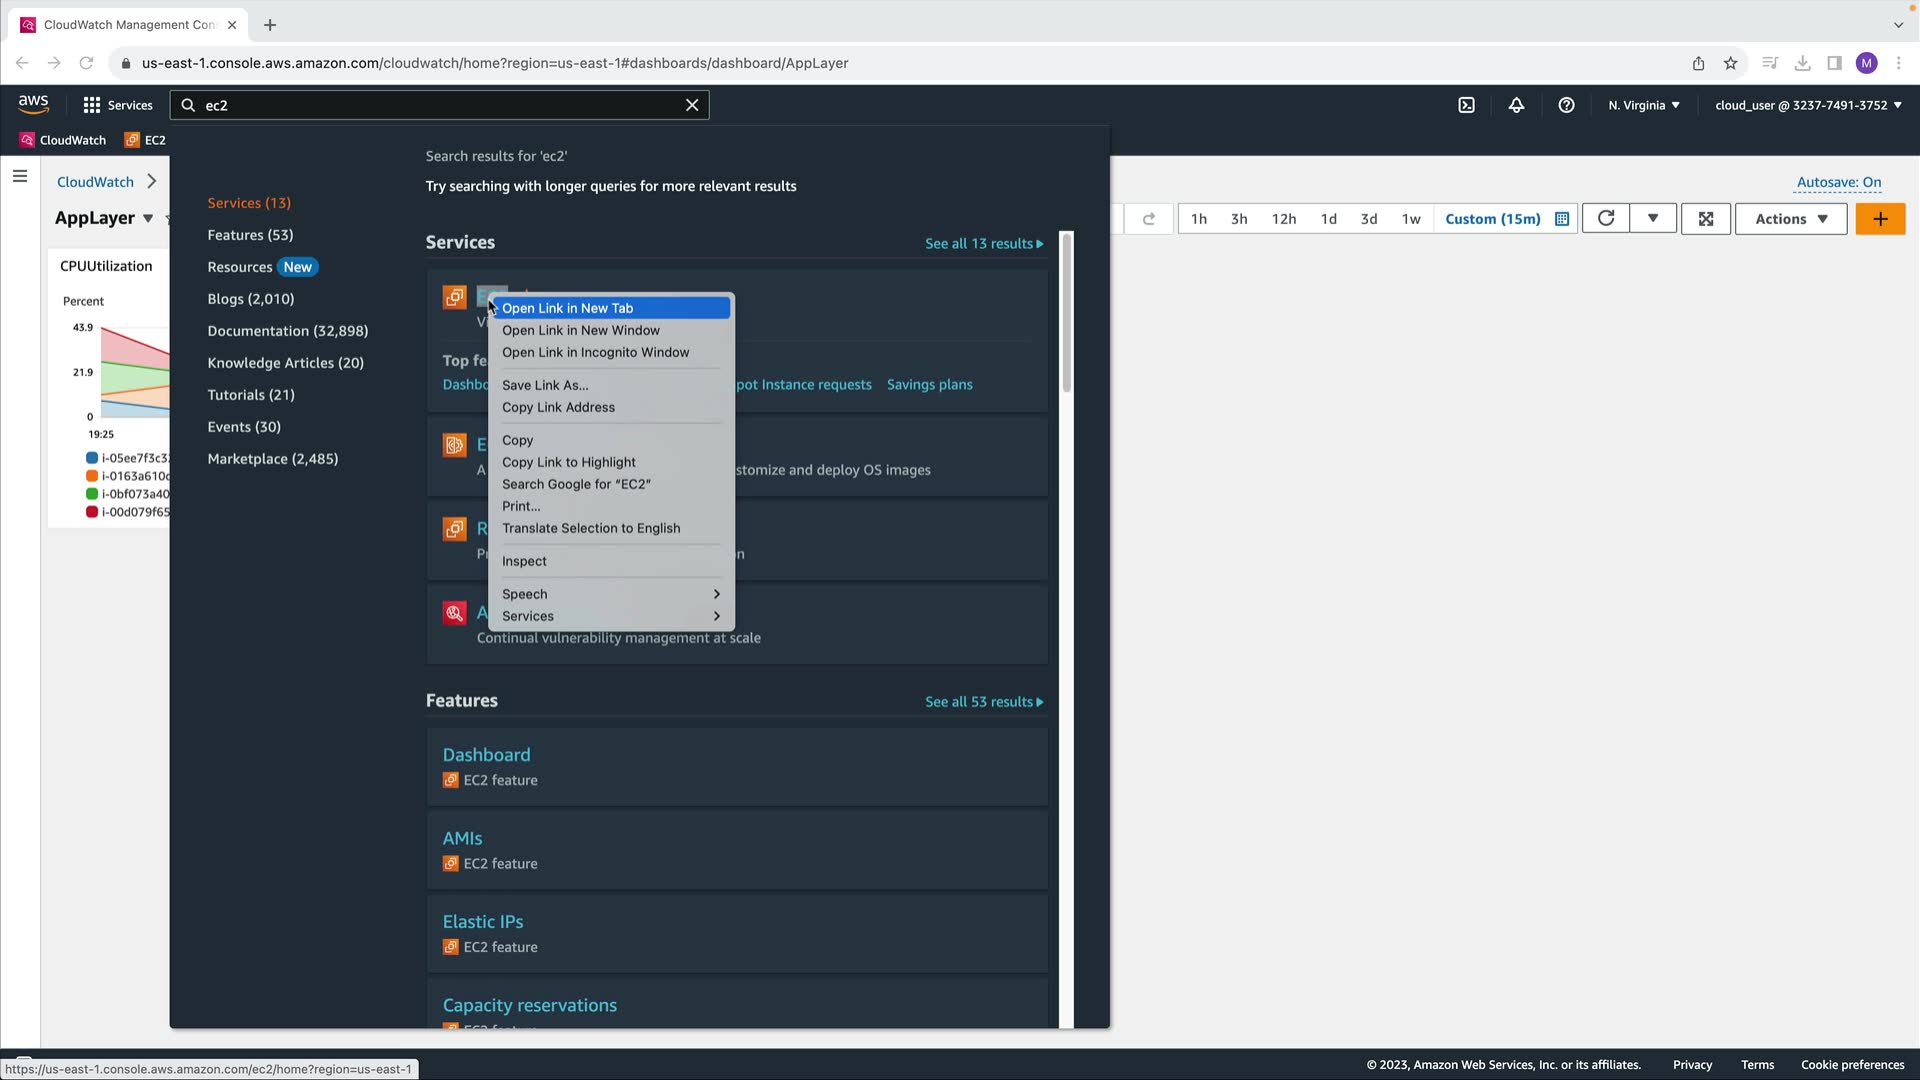Viewport: 1920px width, 1080px height.
Task: Expand the N. Virginia region dropdown
Action: pyautogui.click(x=1644, y=105)
